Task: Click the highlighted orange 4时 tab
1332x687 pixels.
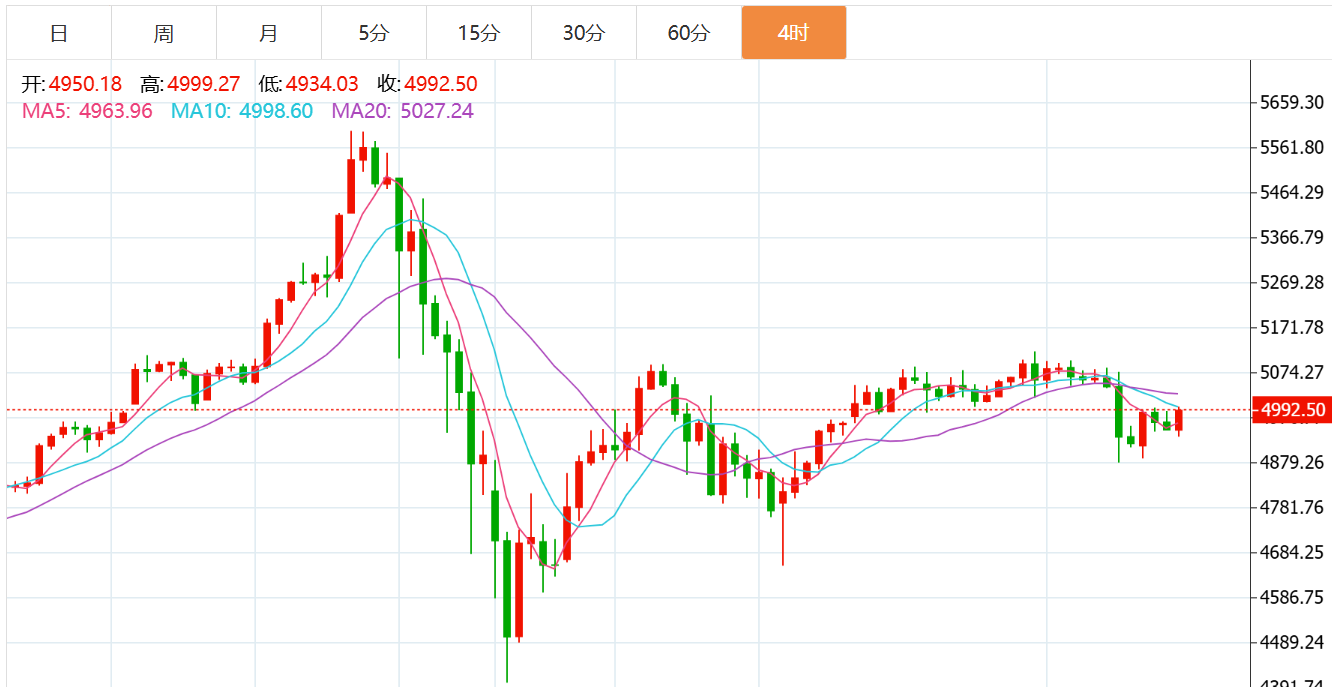Action: point(793,33)
